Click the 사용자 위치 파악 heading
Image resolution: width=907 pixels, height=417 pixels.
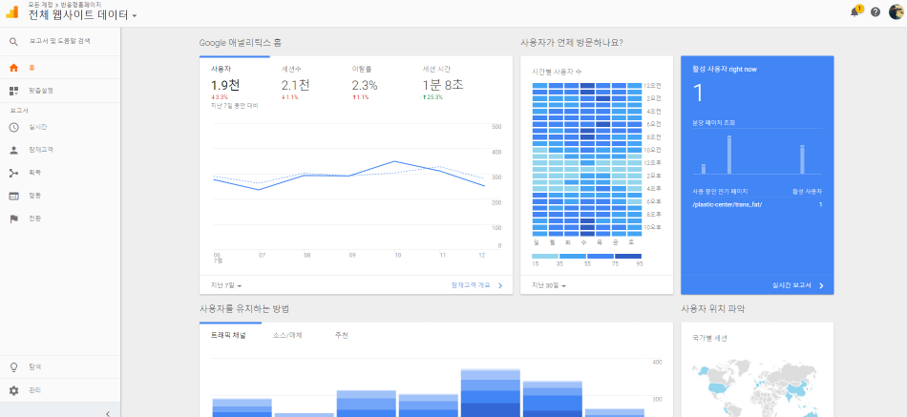click(713, 309)
